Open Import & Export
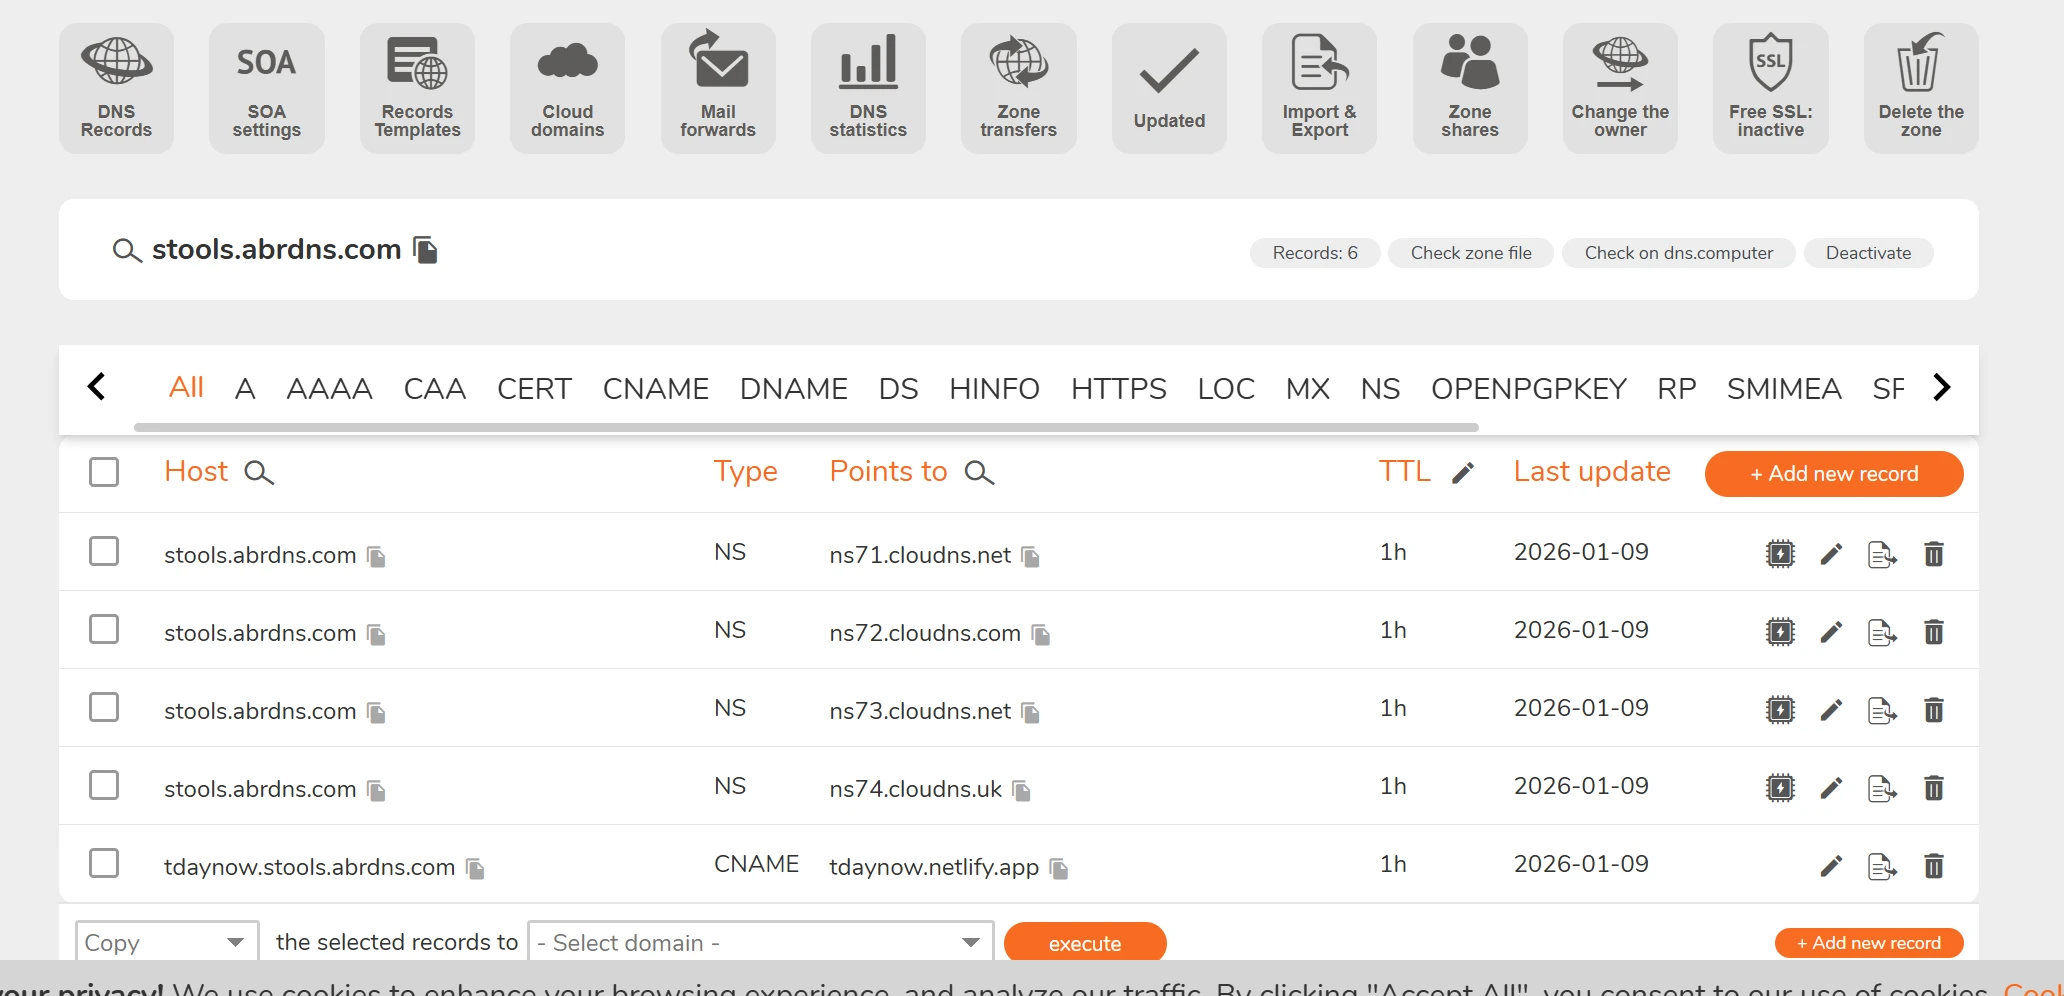2064x996 pixels. click(x=1319, y=88)
